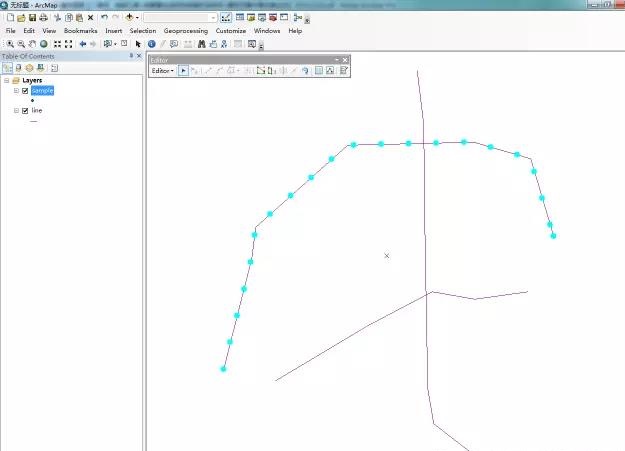Screen dimensions: 625x451
Task: Open the File menu
Action: pyautogui.click(x=11, y=31)
